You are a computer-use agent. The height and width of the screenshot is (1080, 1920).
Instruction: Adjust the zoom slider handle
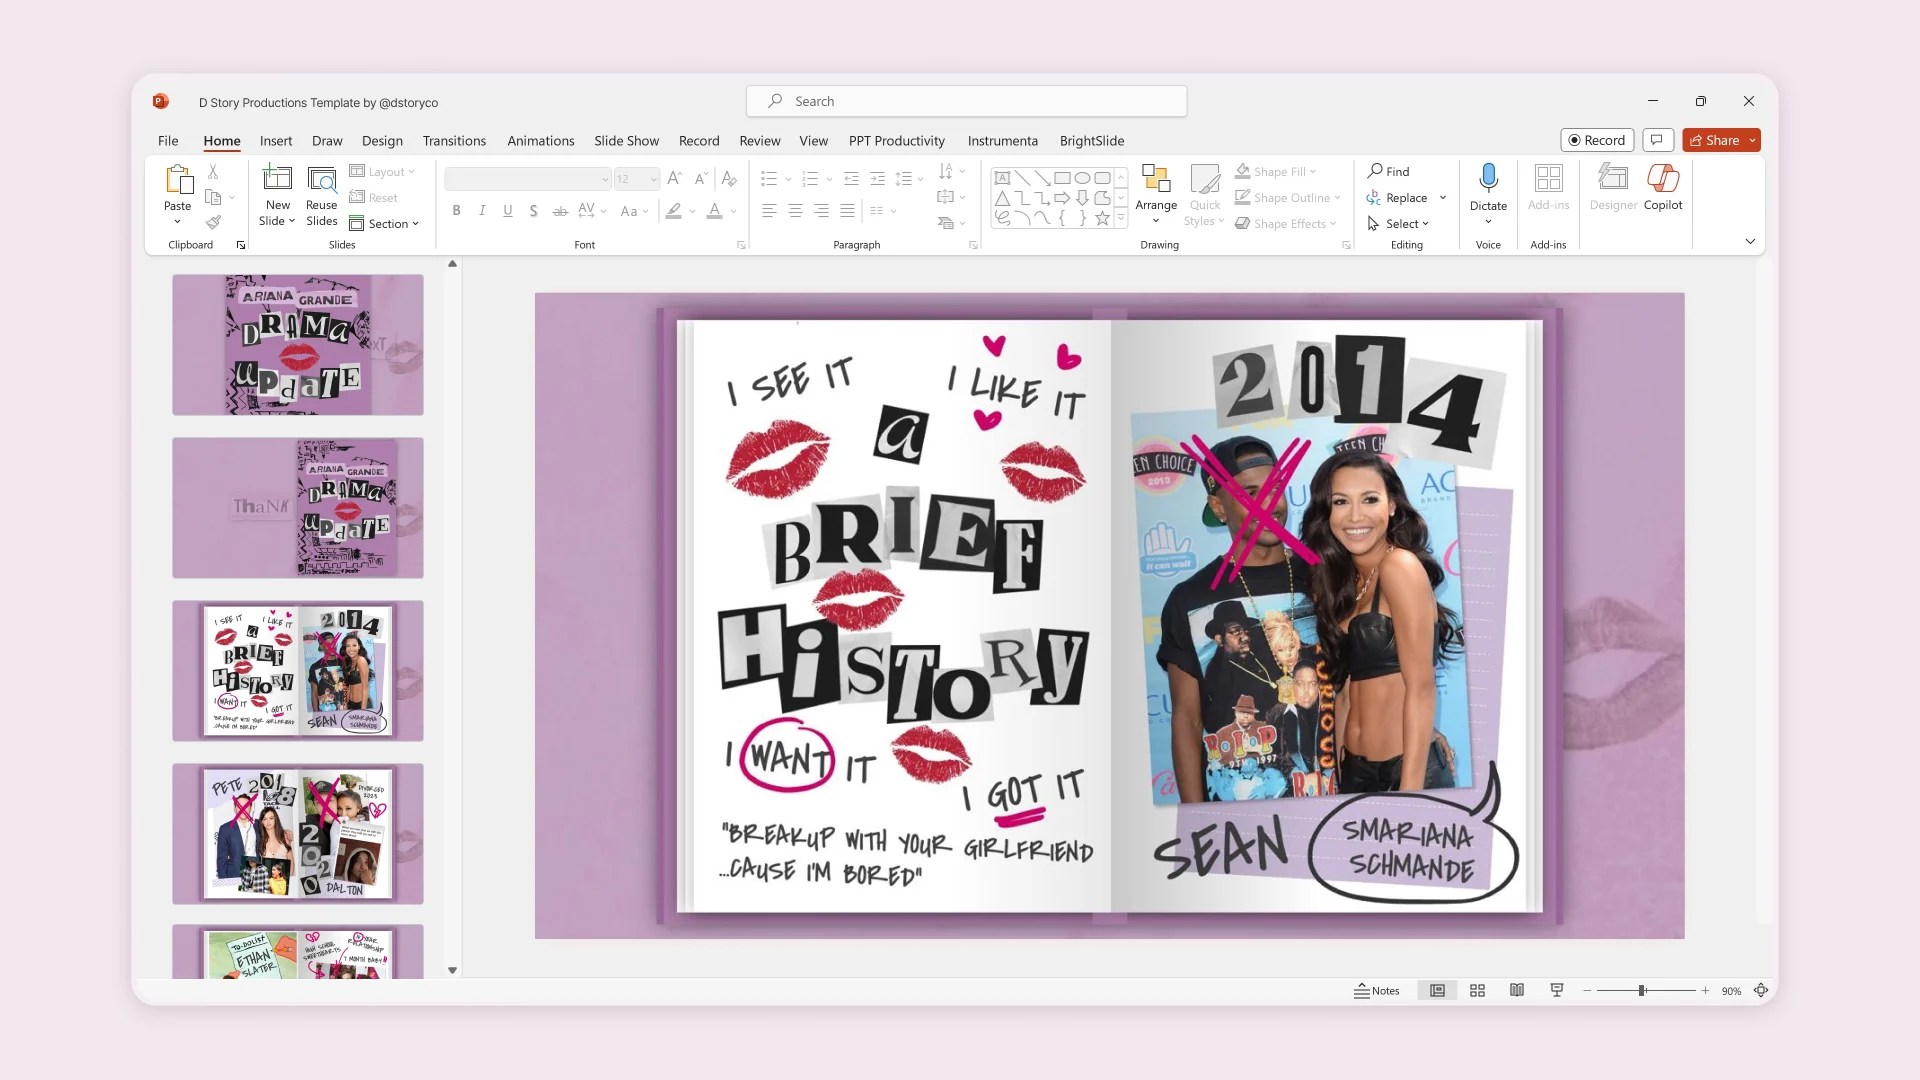[x=1641, y=990]
